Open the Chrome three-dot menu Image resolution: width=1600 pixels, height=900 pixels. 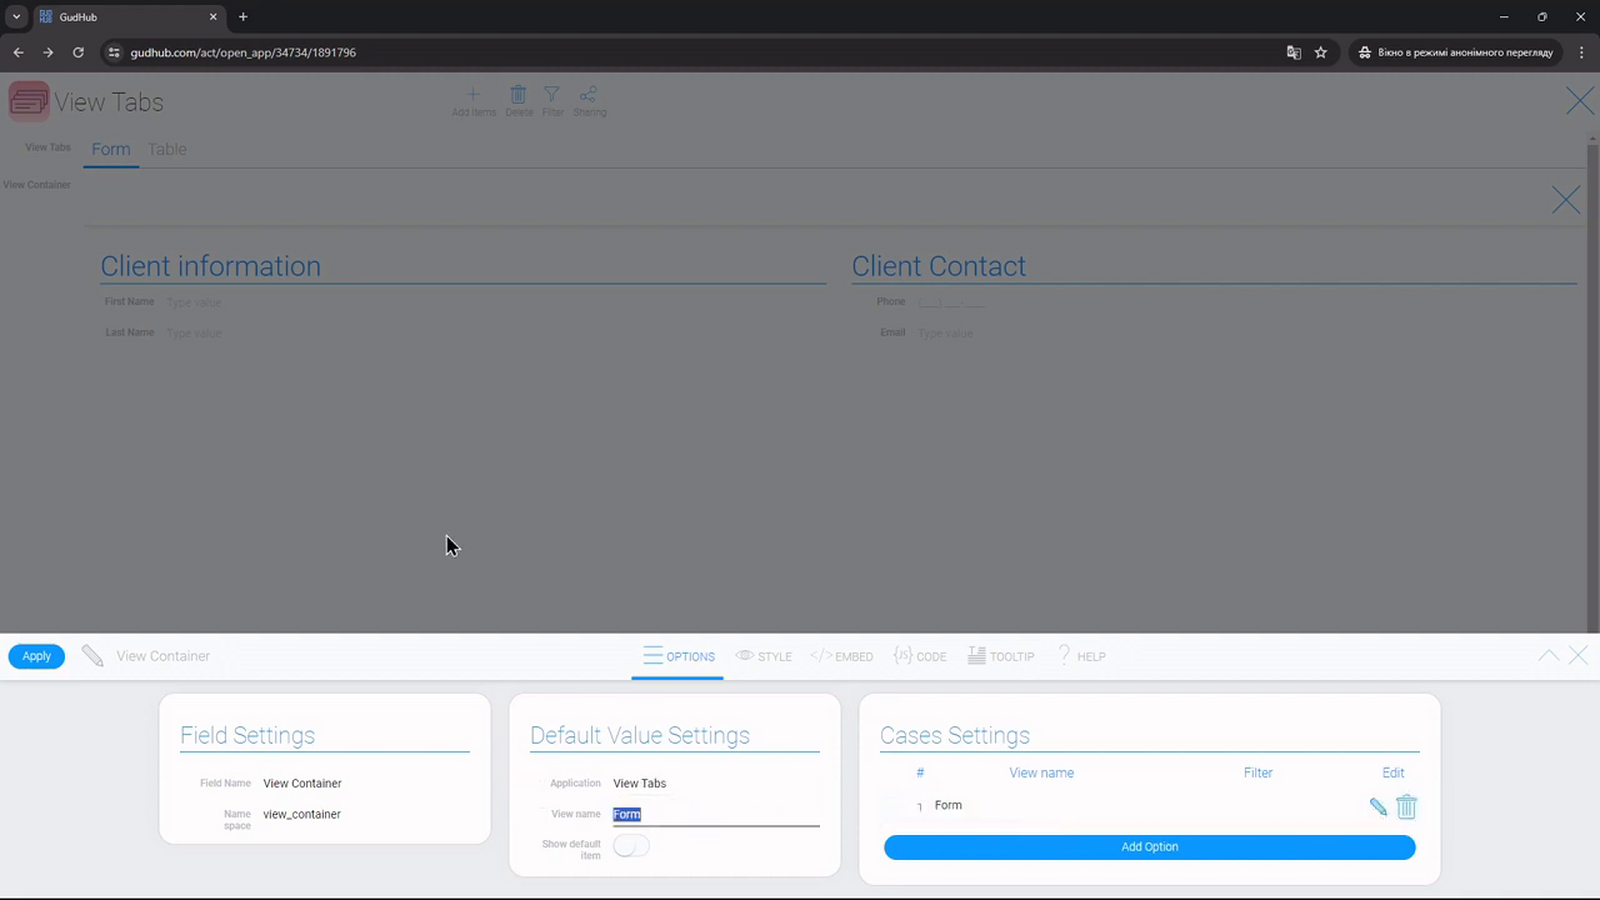(x=1581, y=52)
